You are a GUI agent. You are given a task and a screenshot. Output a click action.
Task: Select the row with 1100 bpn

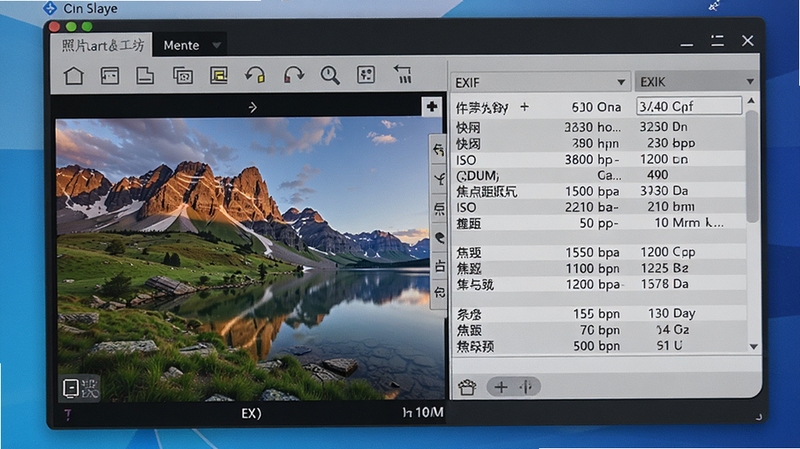point(599,268)
